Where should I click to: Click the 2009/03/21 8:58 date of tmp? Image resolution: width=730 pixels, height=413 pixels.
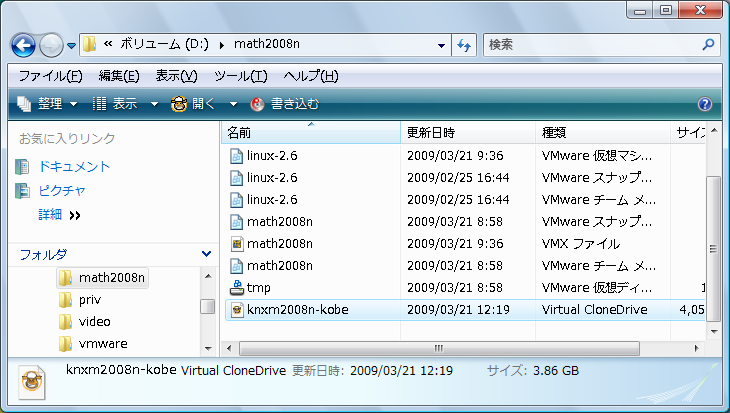click(455, 288)
